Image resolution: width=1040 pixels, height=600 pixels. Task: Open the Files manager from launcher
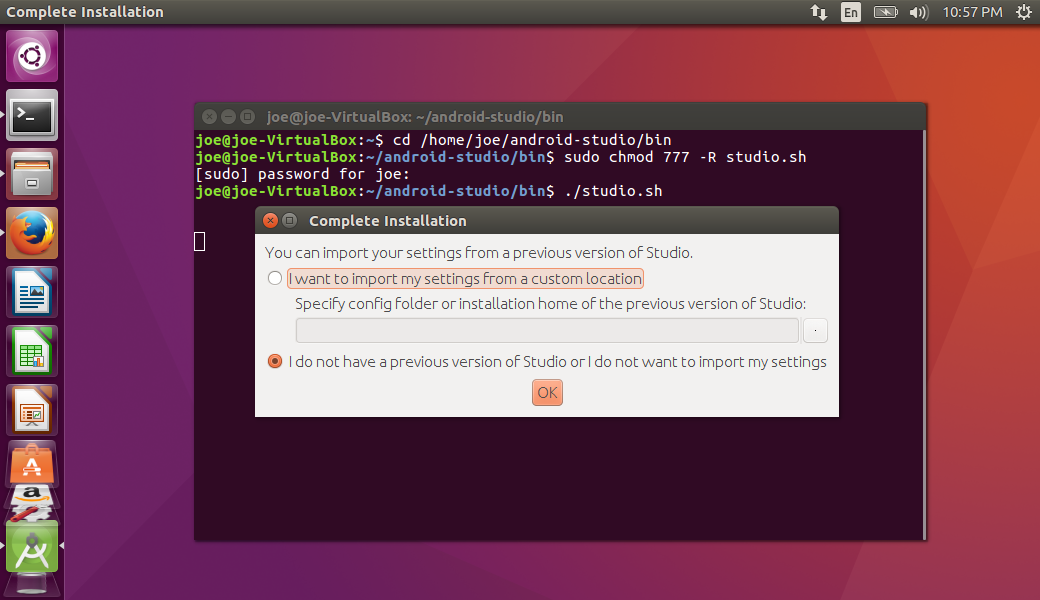point(32,174)
